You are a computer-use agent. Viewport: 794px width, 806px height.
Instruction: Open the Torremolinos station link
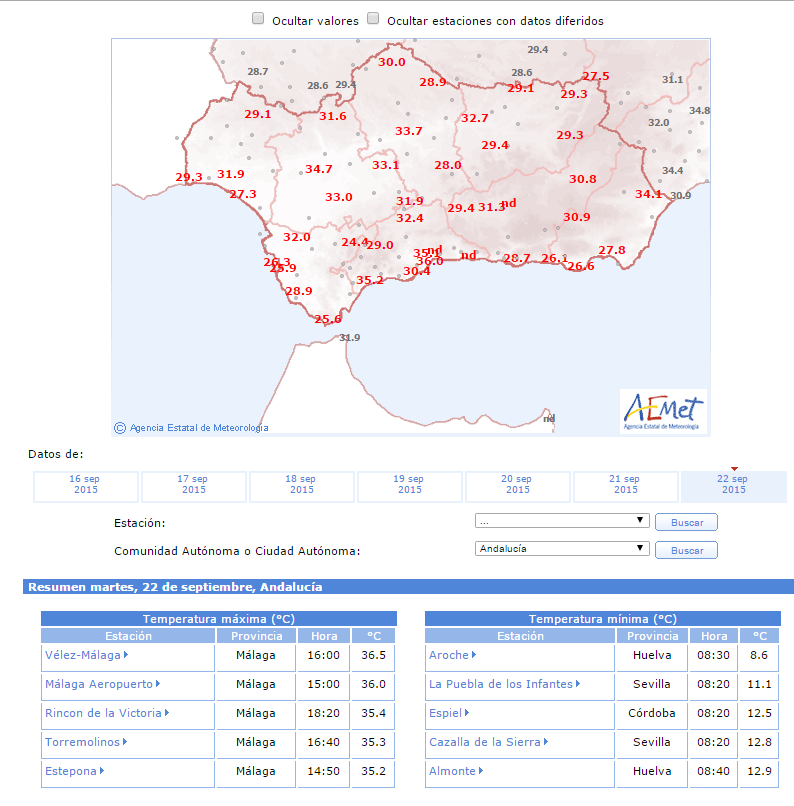pos(82,742)
